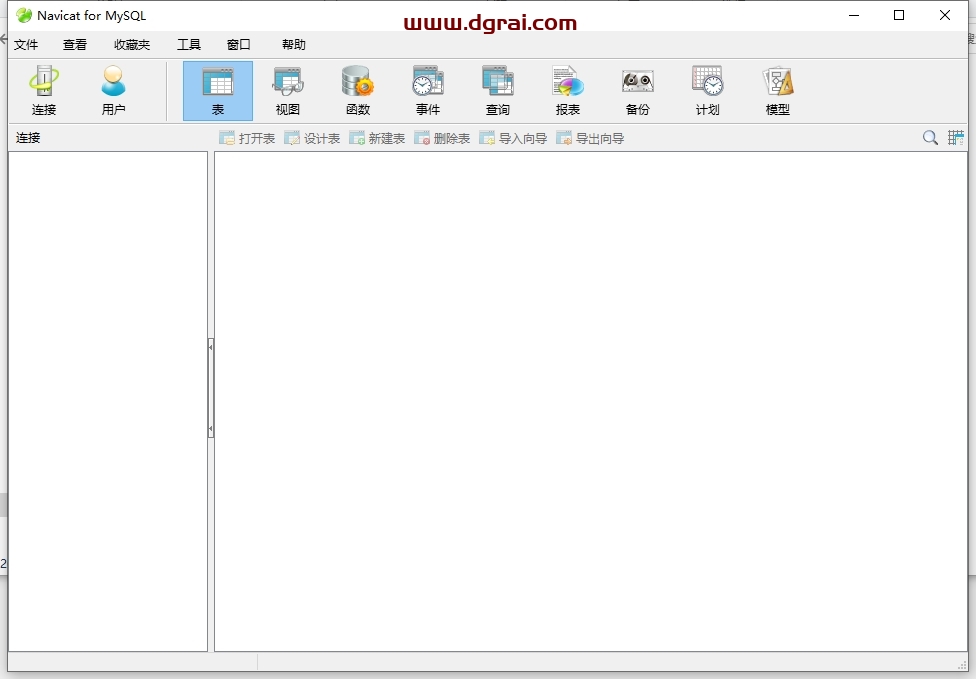Select the 表 (Table) object icon
Image resolution: width=976 pixels, height=679 pixels.
click(218, 91)
